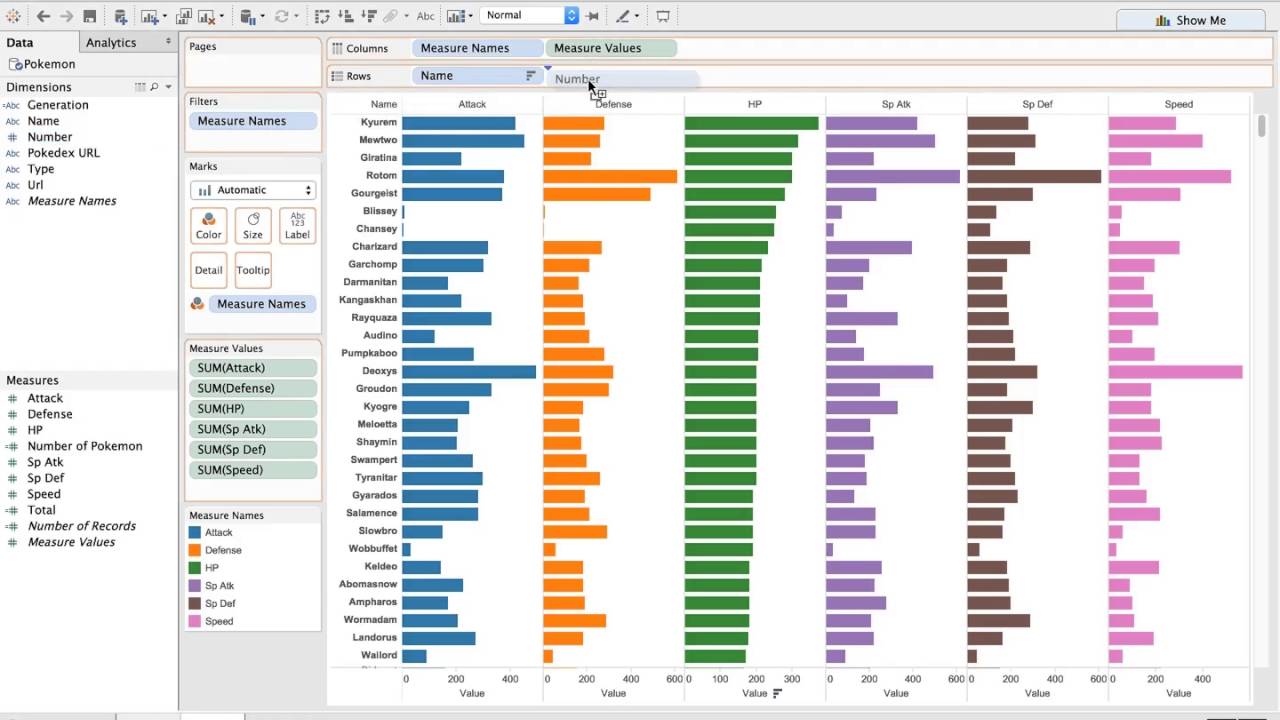Screen dimensions: 1280x720
Task: Select the Pokemon data source
Action: point(41,64)
